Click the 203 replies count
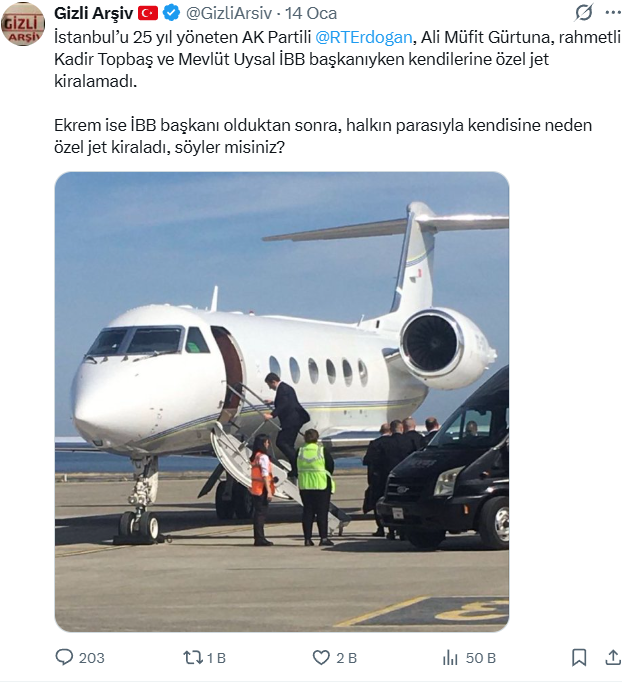This screenshot has width=622, height=683. pyautogui.click(x=91, y=658)
